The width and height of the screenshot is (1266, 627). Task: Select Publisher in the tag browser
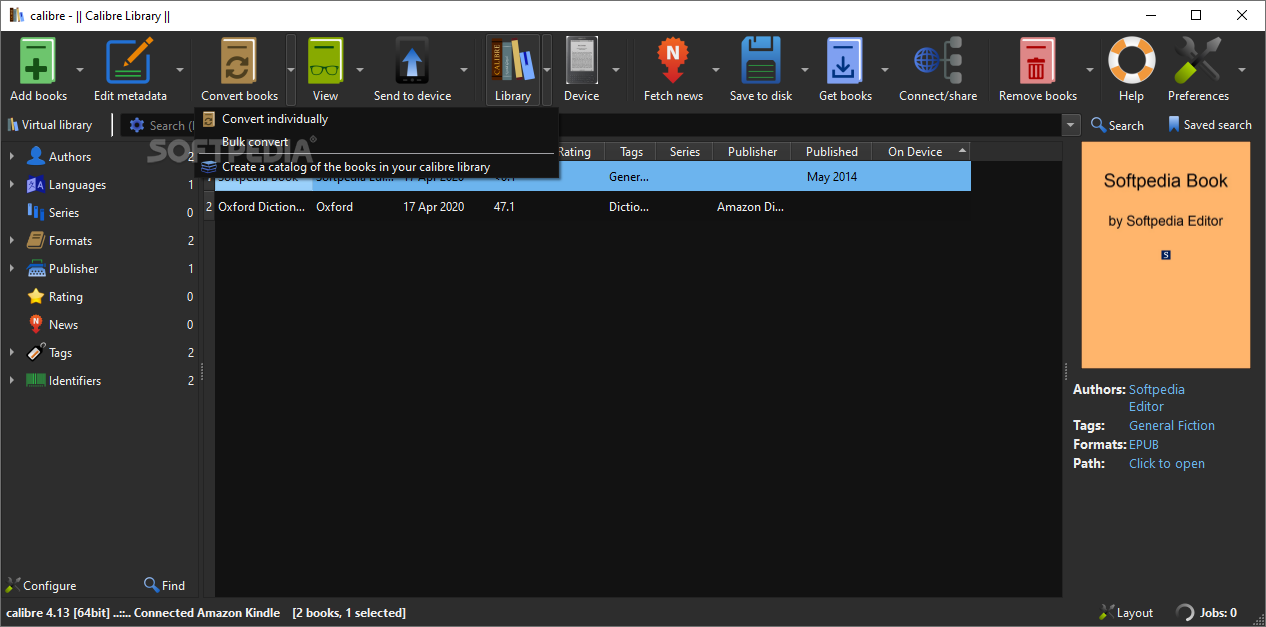tap(73, 269)
